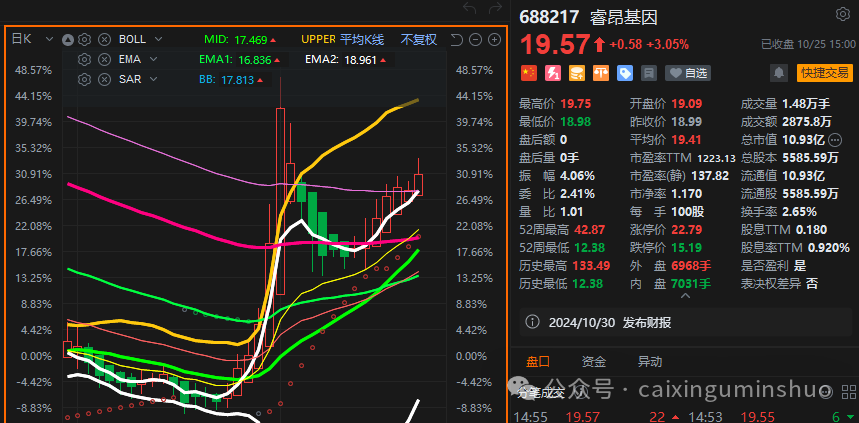
Task: Remove the EMA indicator
Action: pyautogui.click(x=104, y=59)
